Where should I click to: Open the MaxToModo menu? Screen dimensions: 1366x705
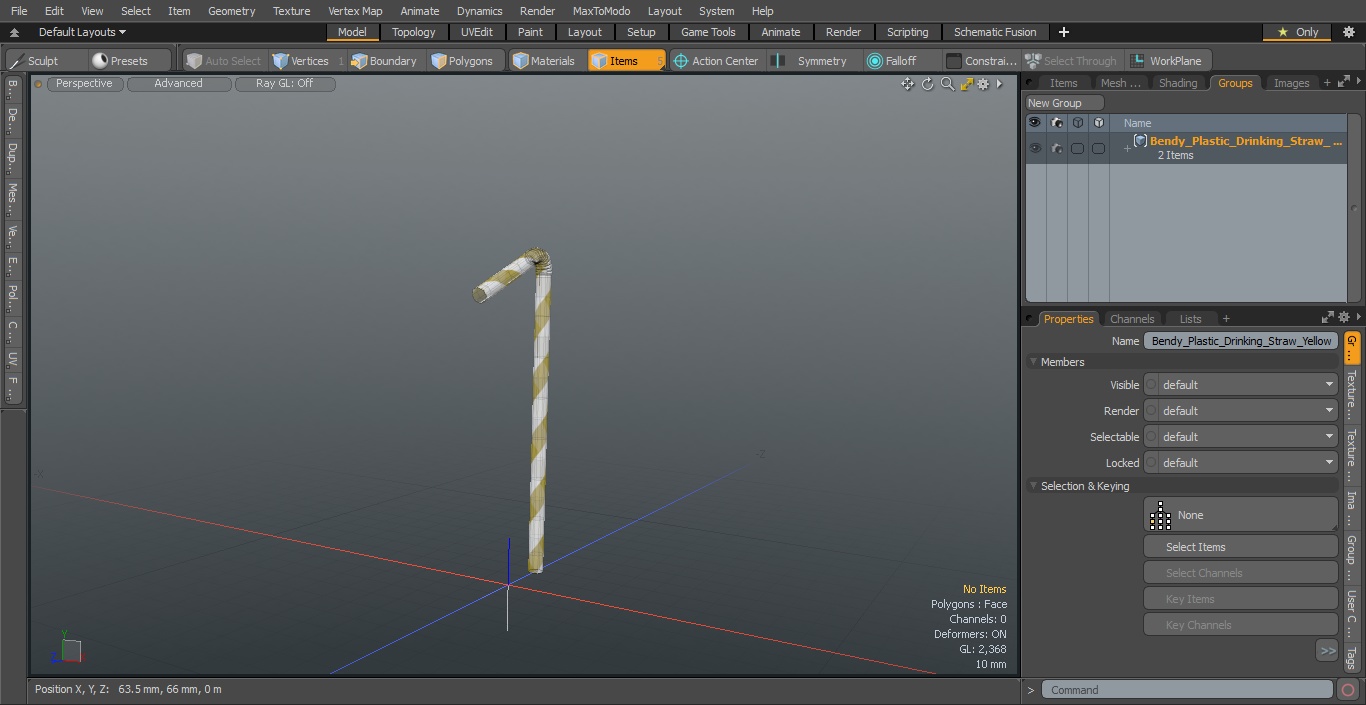pyautogui.click(x=601, y=11)
